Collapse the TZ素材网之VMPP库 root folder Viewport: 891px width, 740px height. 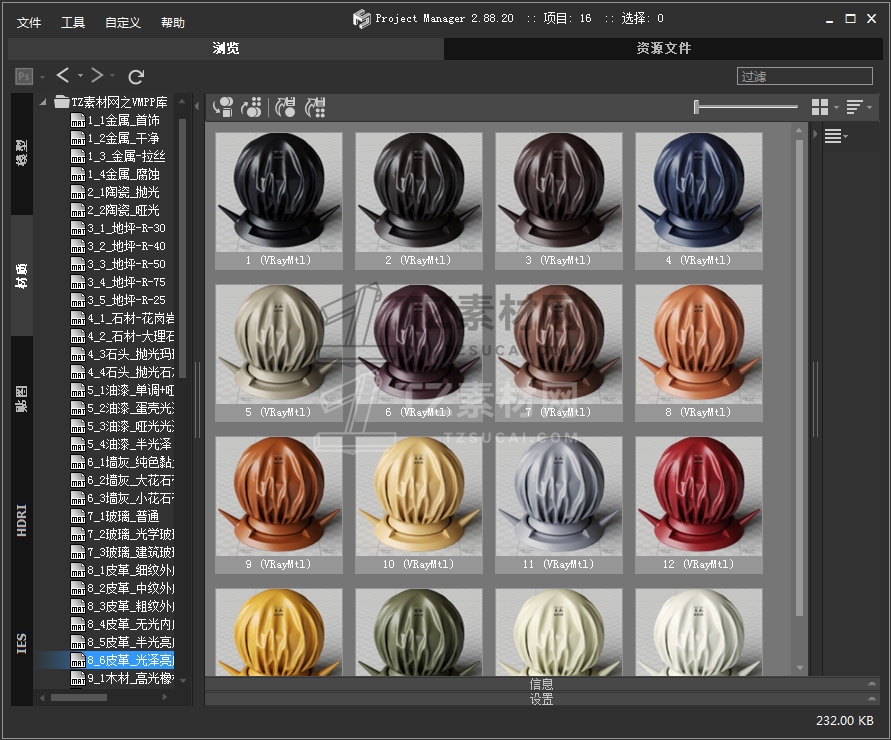coord(44,102)
